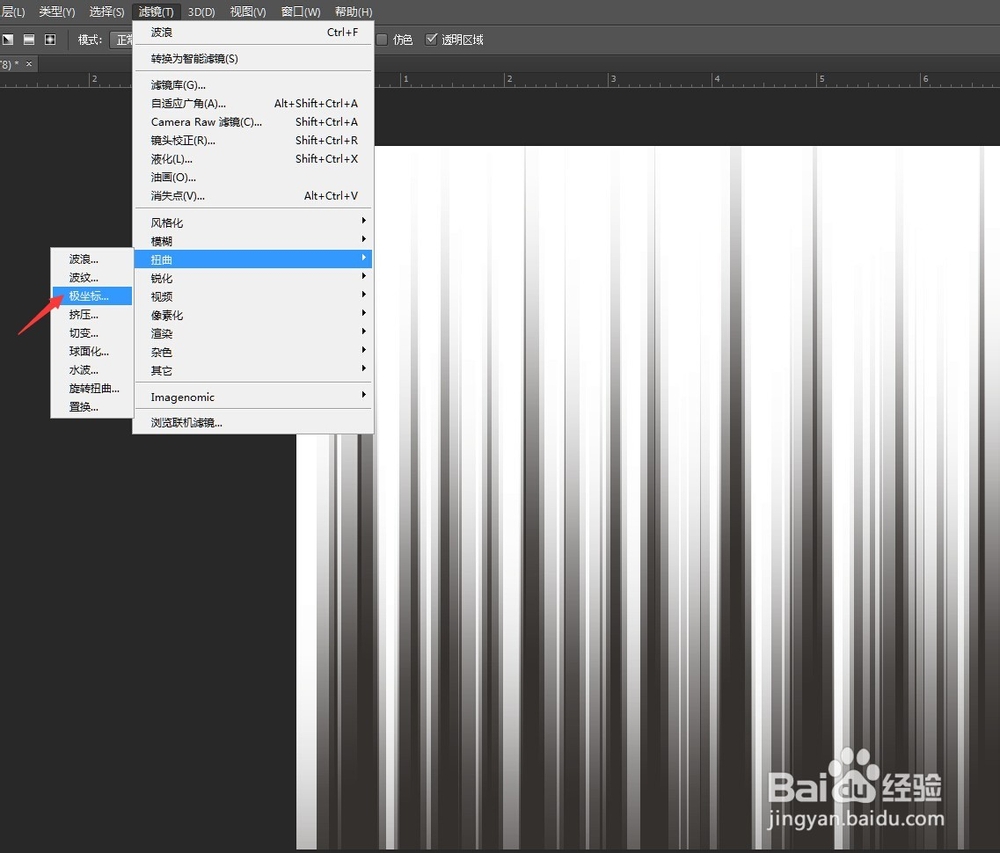The width and height of the screenshot is (1000, 853).
Task: Select the diamond gradient icon
Action: pyautogui.click(x=50, y=40)
